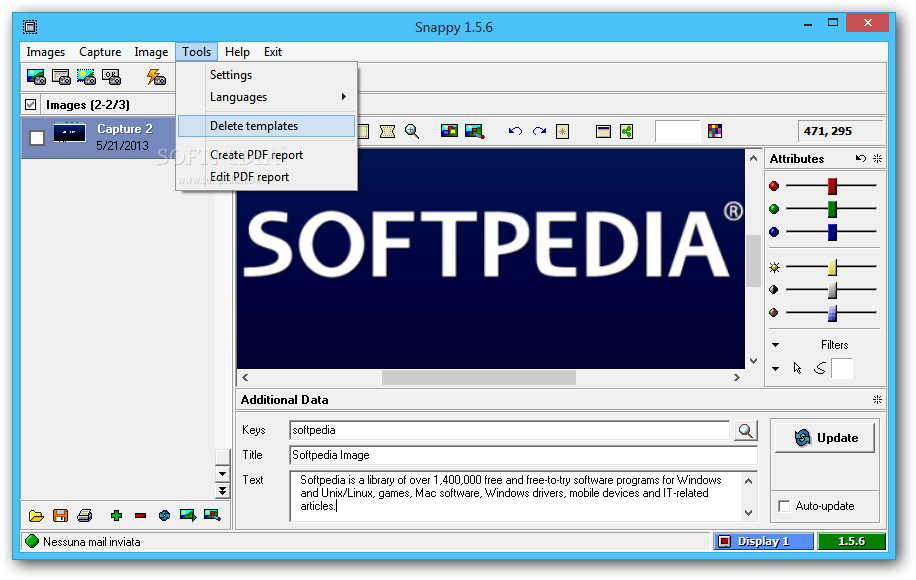The image size is (916, 580).
Task: Select the Capture 2 thumbnail in list
Action: (70, 133)
